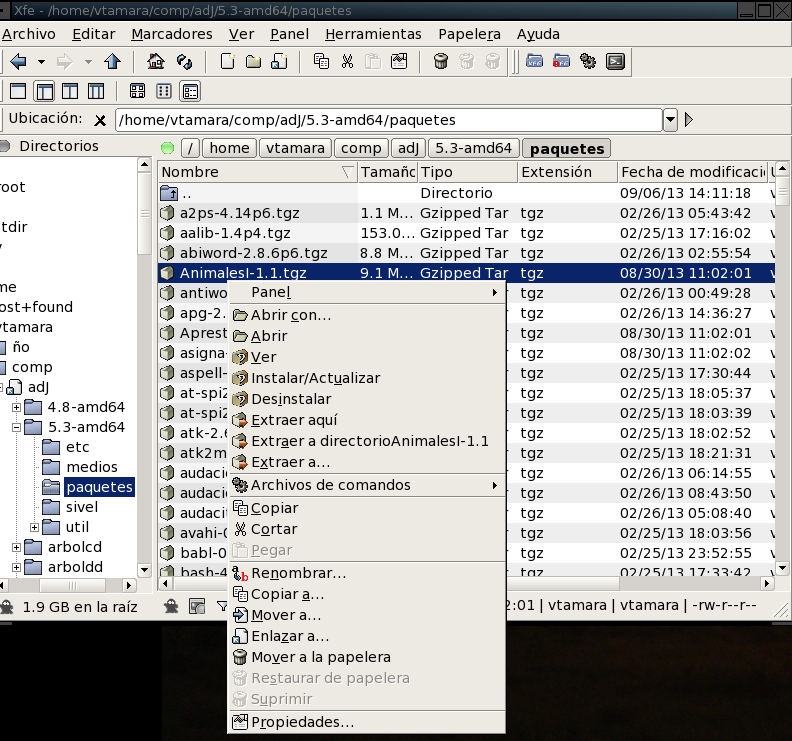Jump to vtamara path button
Image resolution: width=792 pixels, height=741 pixels.
[x=295, y=149]
